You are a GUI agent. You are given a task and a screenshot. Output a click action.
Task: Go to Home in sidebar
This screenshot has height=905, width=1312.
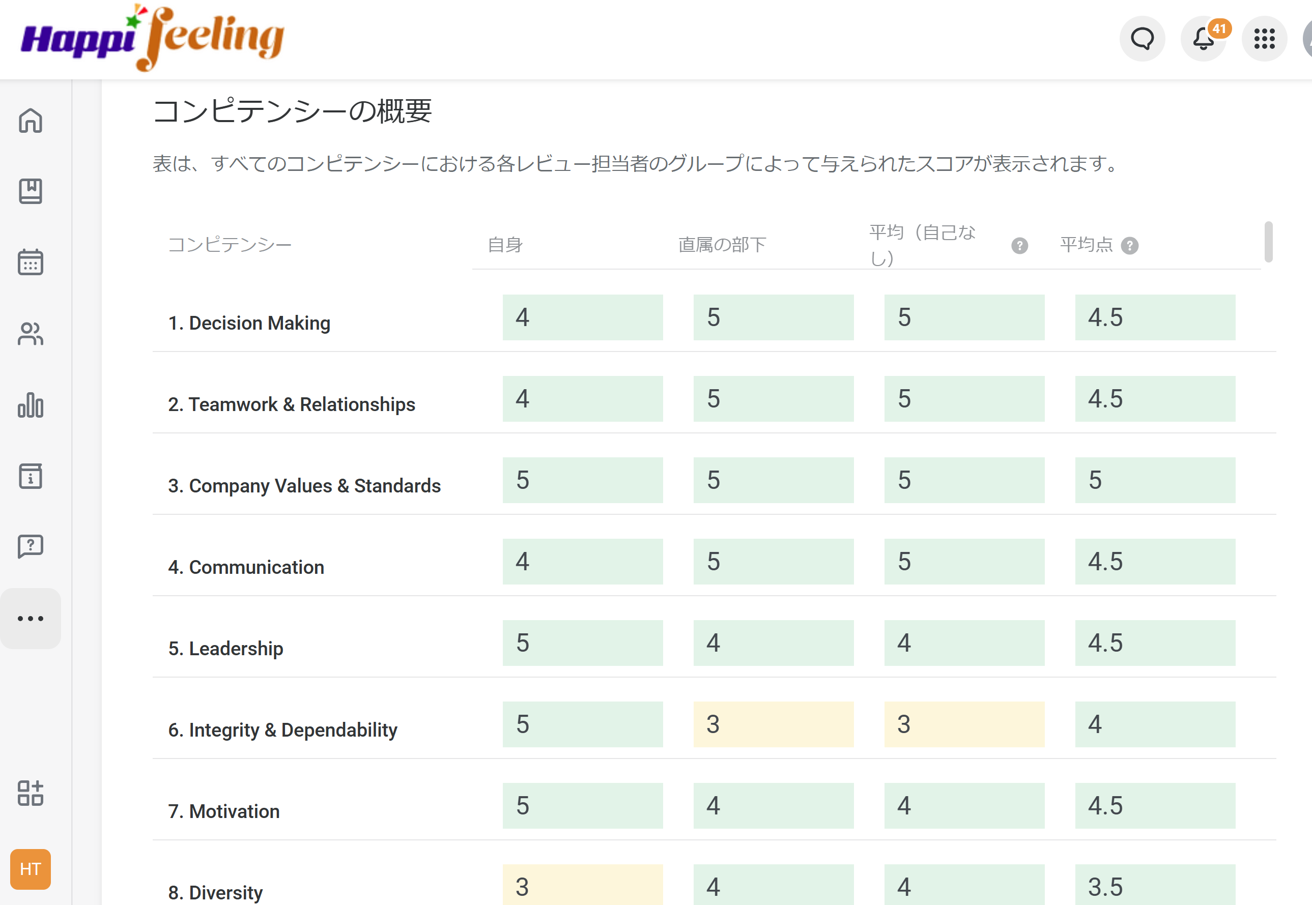[x=31, y=120]
